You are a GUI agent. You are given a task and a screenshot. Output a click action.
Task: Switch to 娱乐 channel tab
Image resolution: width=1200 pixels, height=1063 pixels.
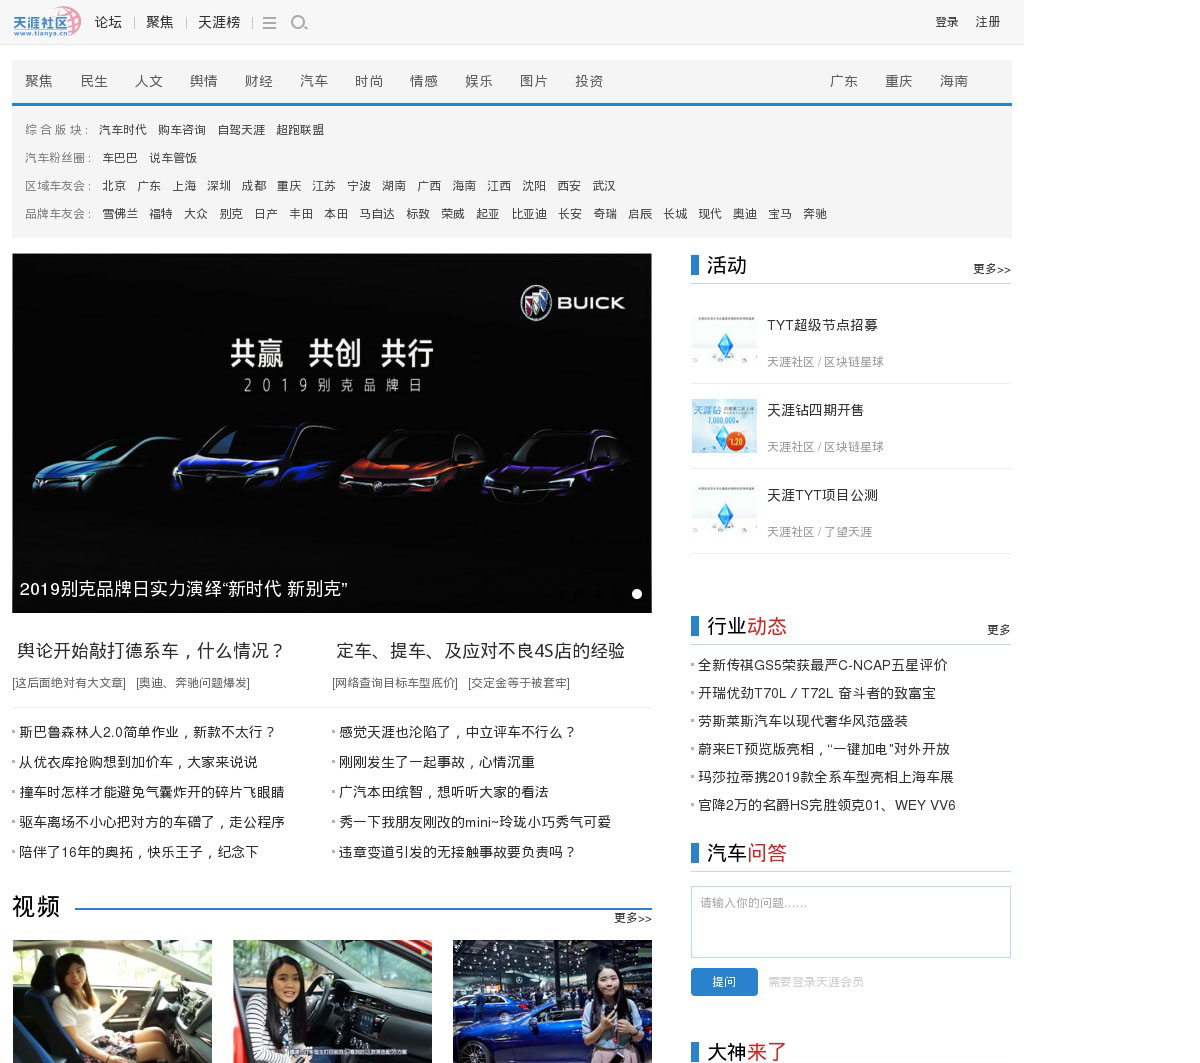pyautogui.click(x=479, y=81)
